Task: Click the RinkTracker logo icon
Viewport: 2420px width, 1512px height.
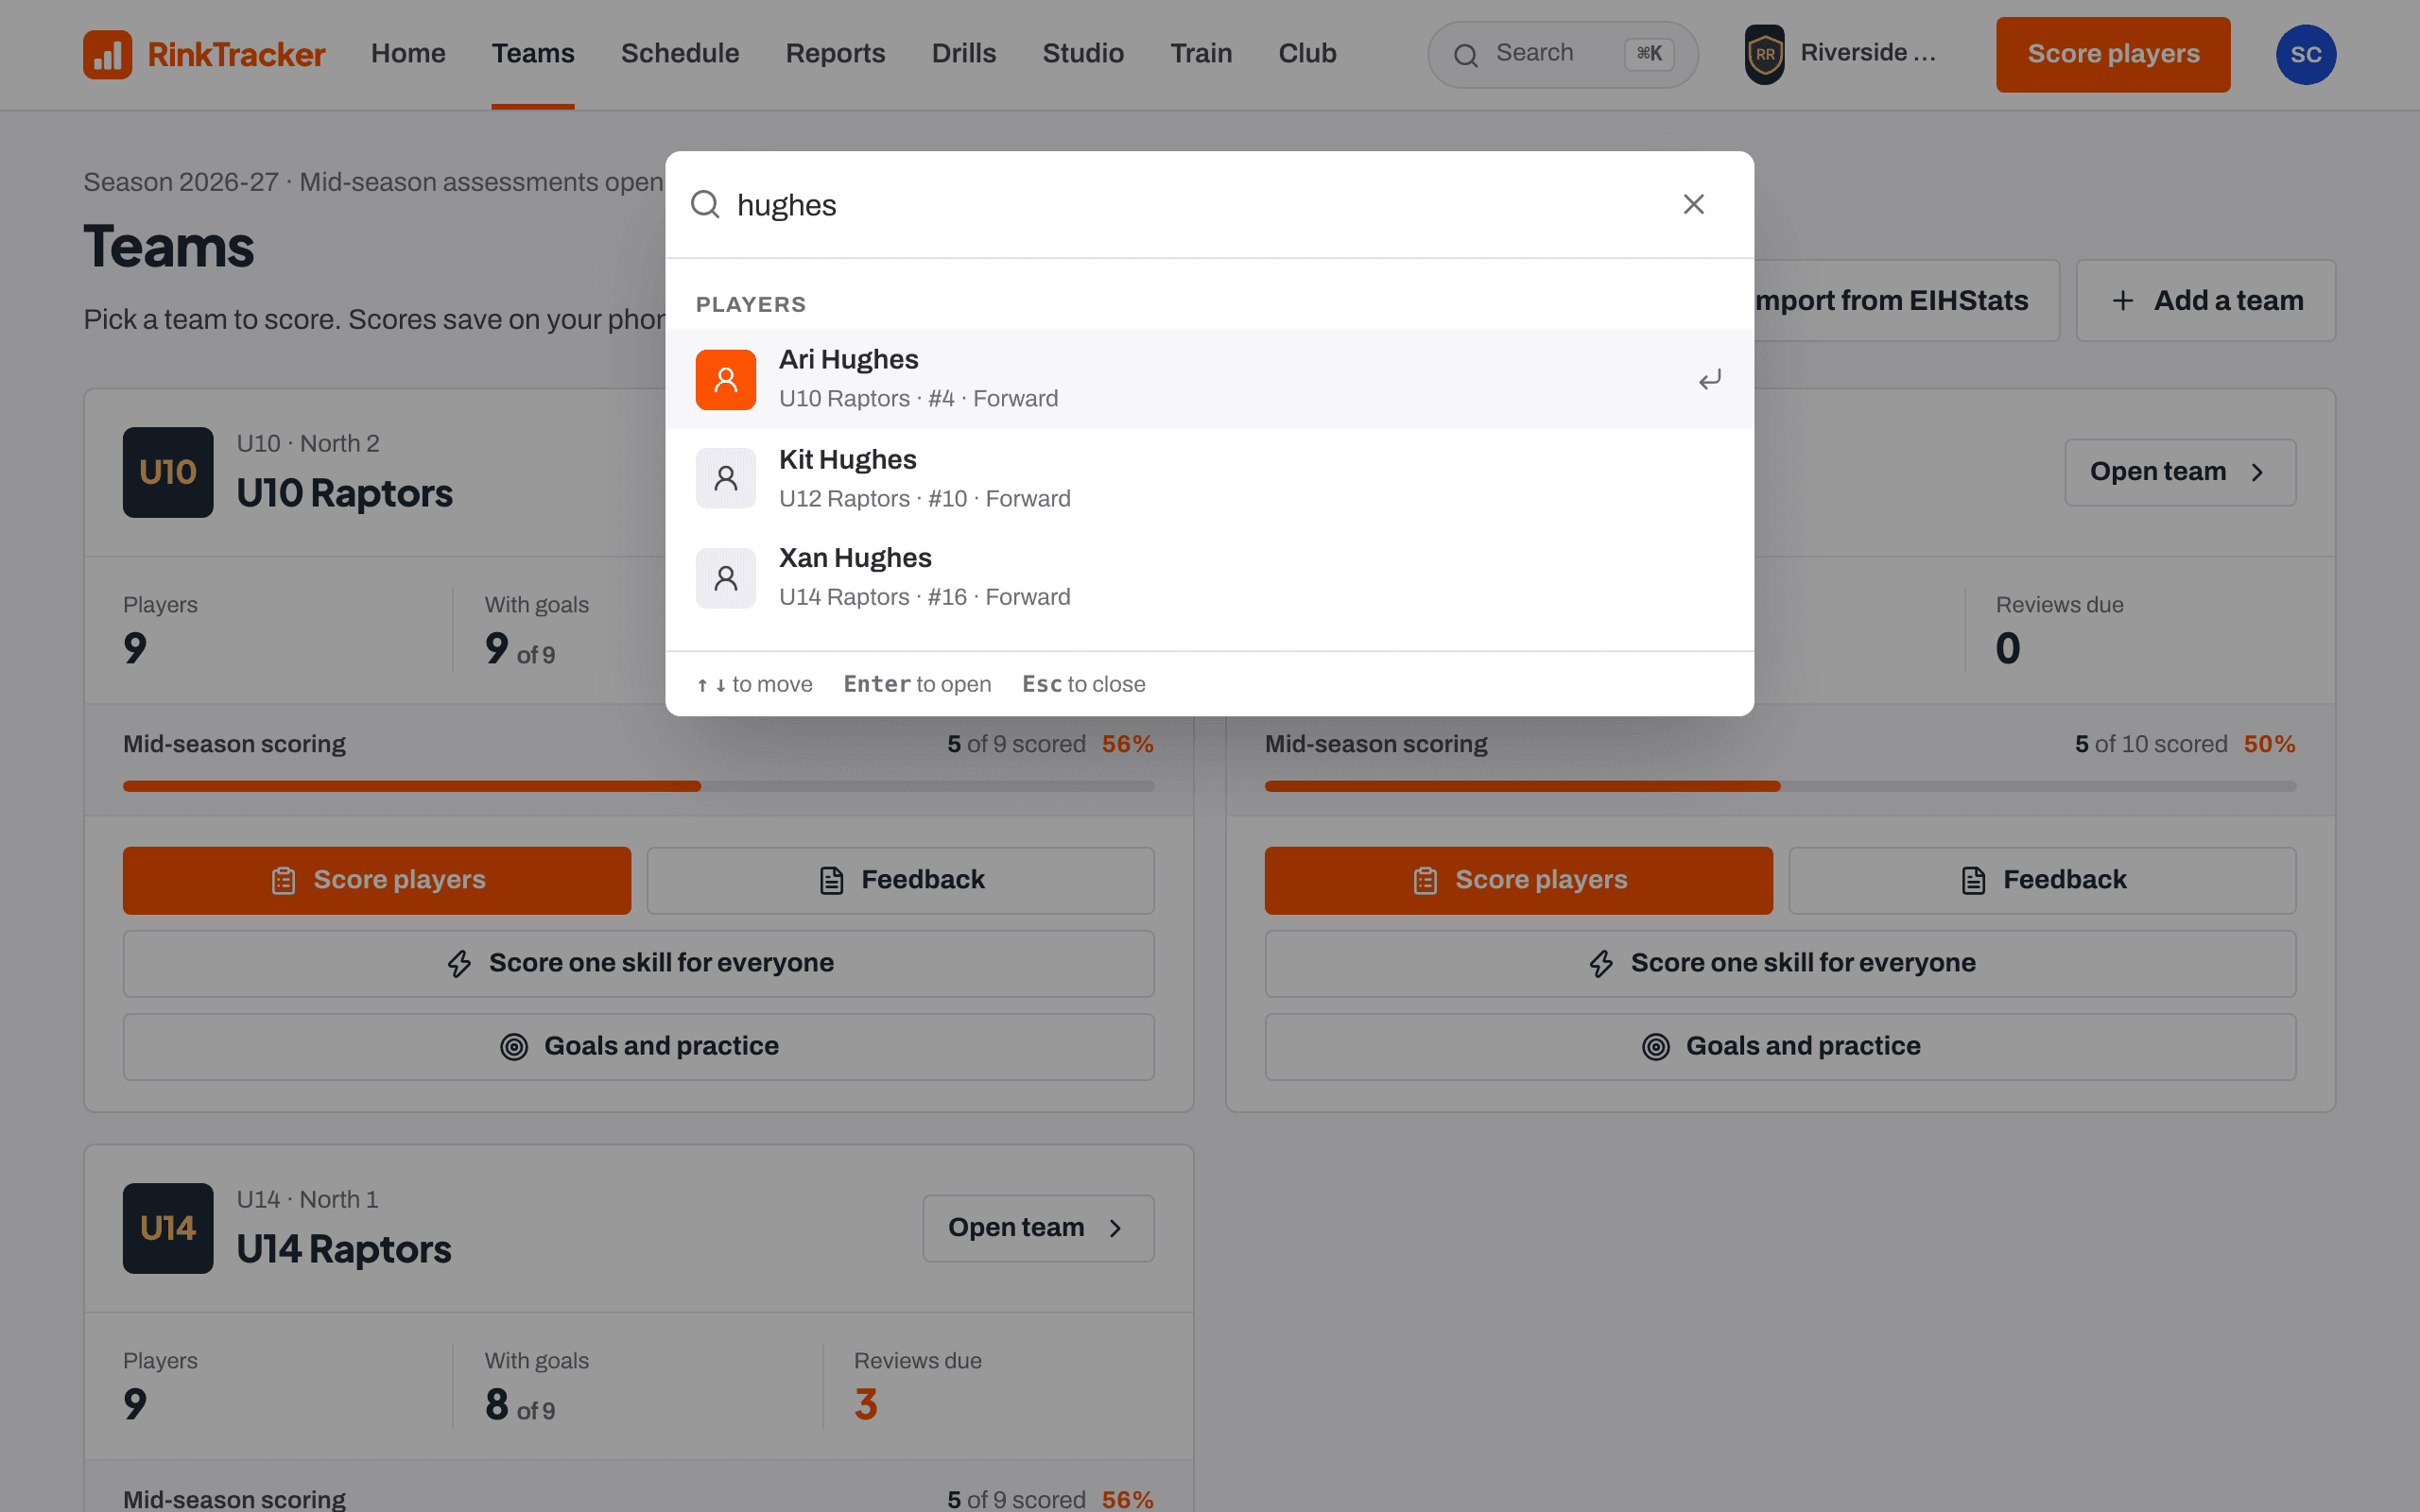Action: point(108,54)
